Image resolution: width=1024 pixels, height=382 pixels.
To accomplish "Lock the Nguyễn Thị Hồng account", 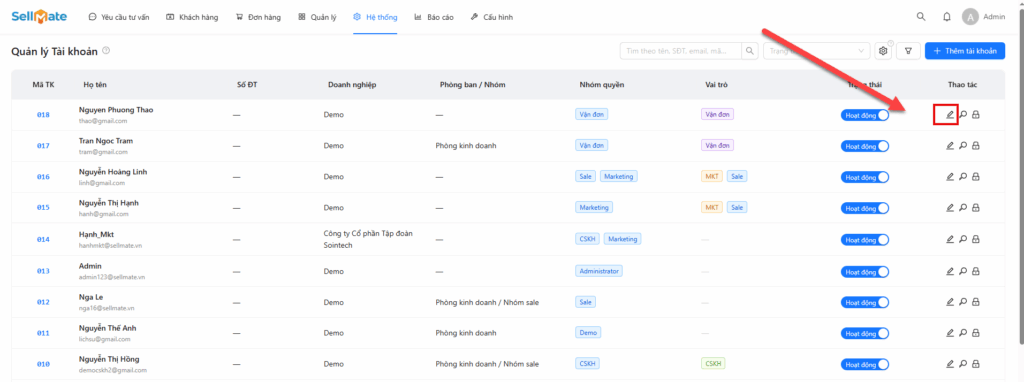I will click(976, 364).
